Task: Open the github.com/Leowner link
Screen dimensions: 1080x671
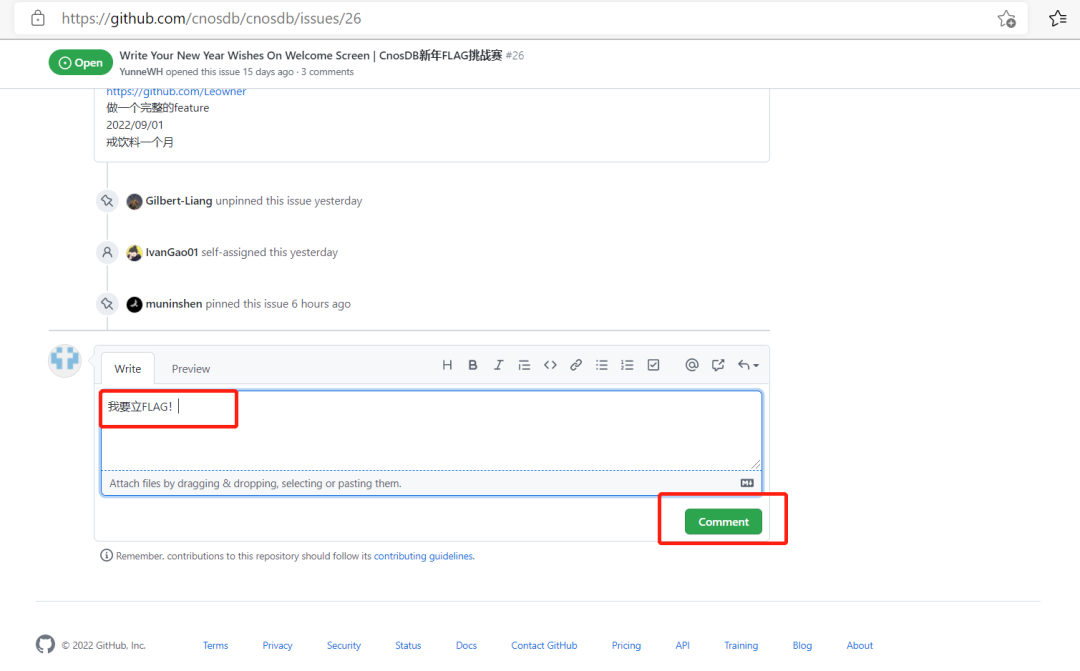Action: pos(176,92)
